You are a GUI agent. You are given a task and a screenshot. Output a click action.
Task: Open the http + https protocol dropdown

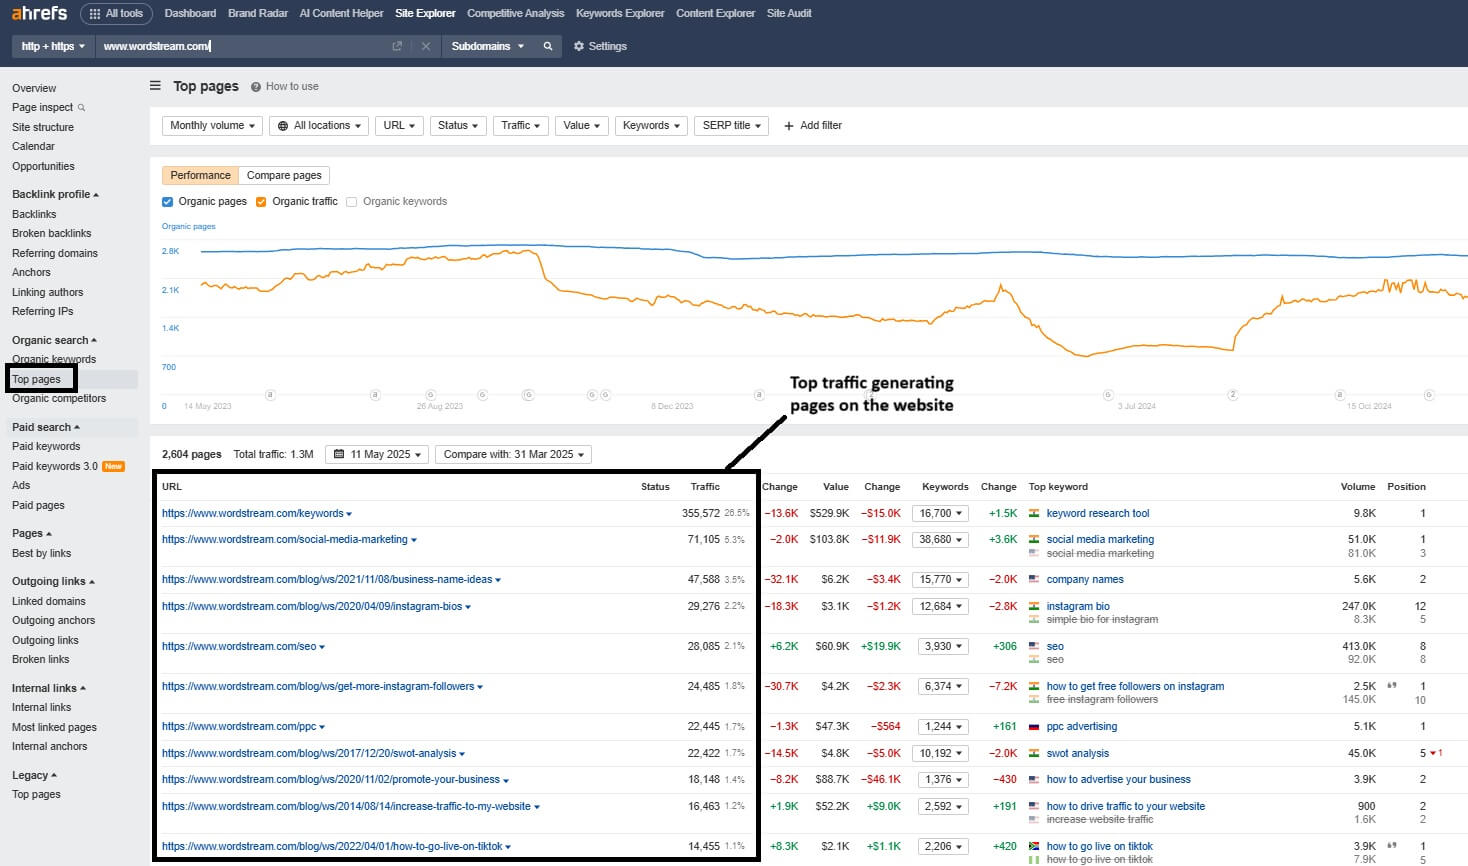click(x=53, y=46)
